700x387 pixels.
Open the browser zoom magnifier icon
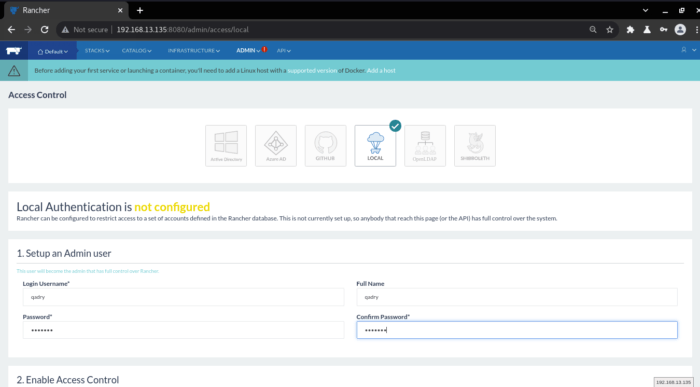click(x=593, y=29)
